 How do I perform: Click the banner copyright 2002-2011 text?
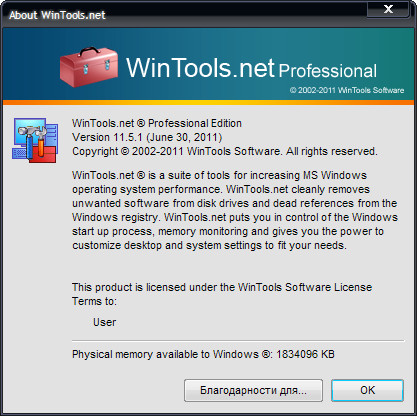pyautogui.click(x=347, y=90)
